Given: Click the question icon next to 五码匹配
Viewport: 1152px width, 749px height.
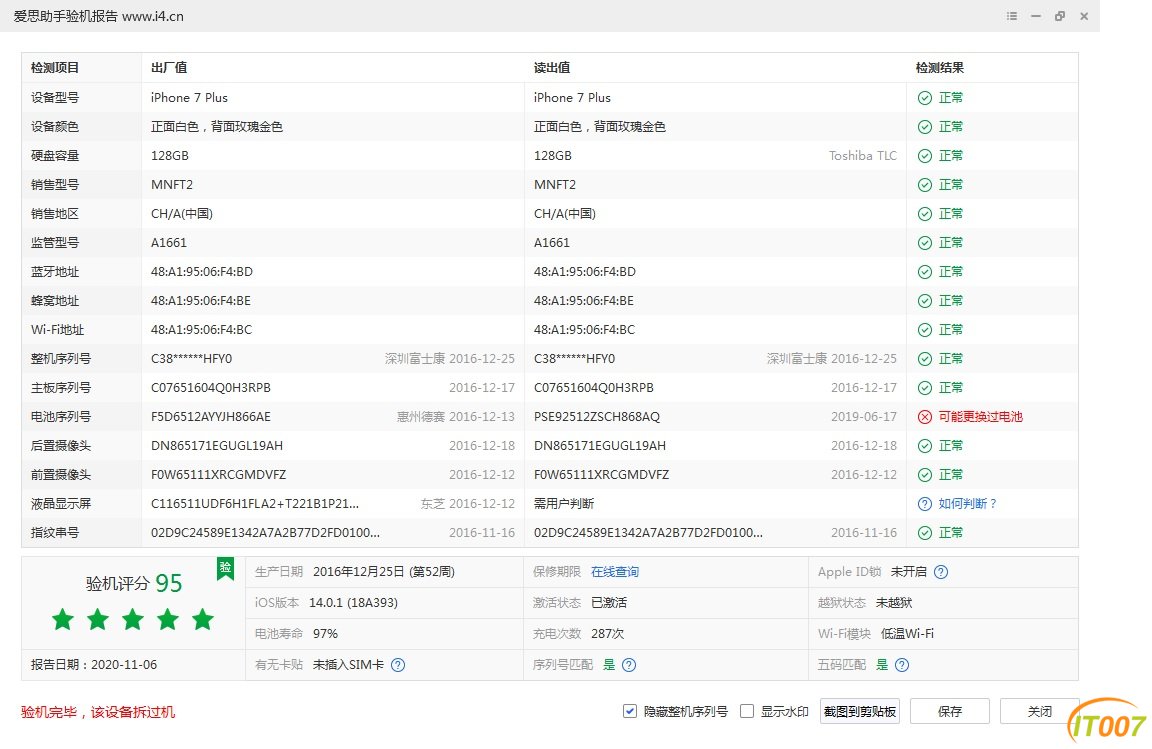Looking at the screenshot, I should pos(902,665).
